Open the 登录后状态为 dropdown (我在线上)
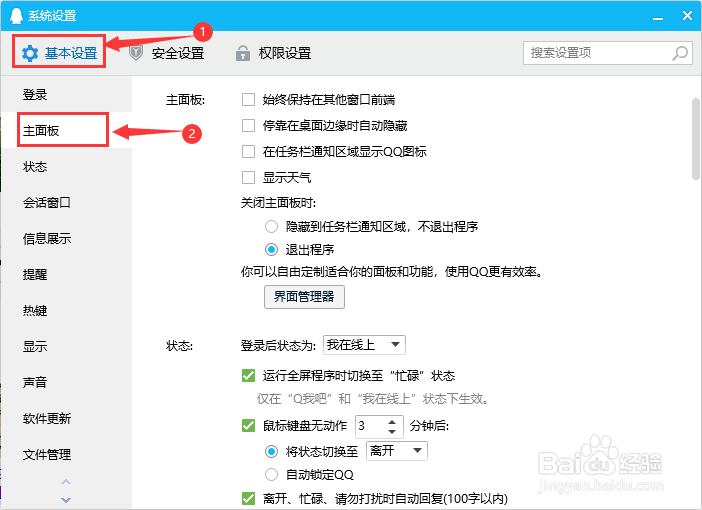This screenshot has height=510, width=702. pos(364,345)
